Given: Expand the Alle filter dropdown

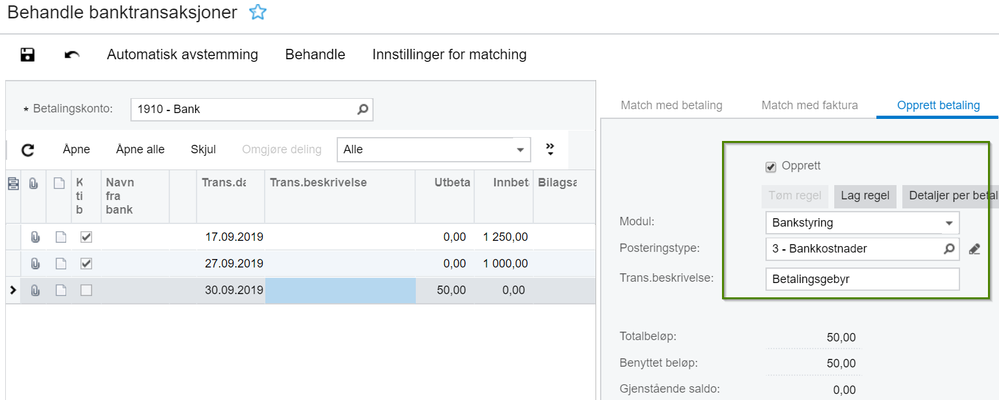Looking at the screenshot, I should (x=520, y=150).
